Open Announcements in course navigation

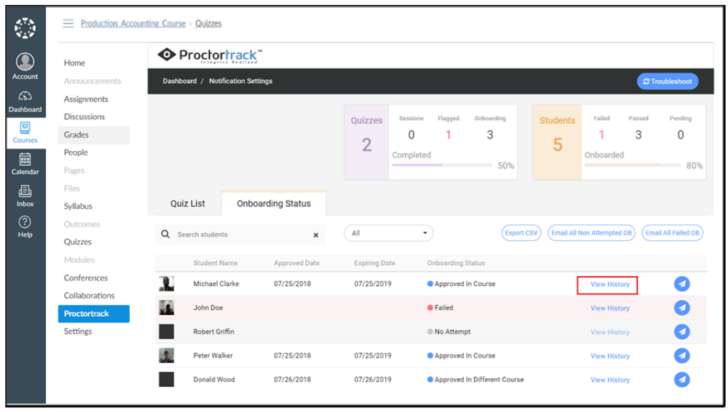92,81
